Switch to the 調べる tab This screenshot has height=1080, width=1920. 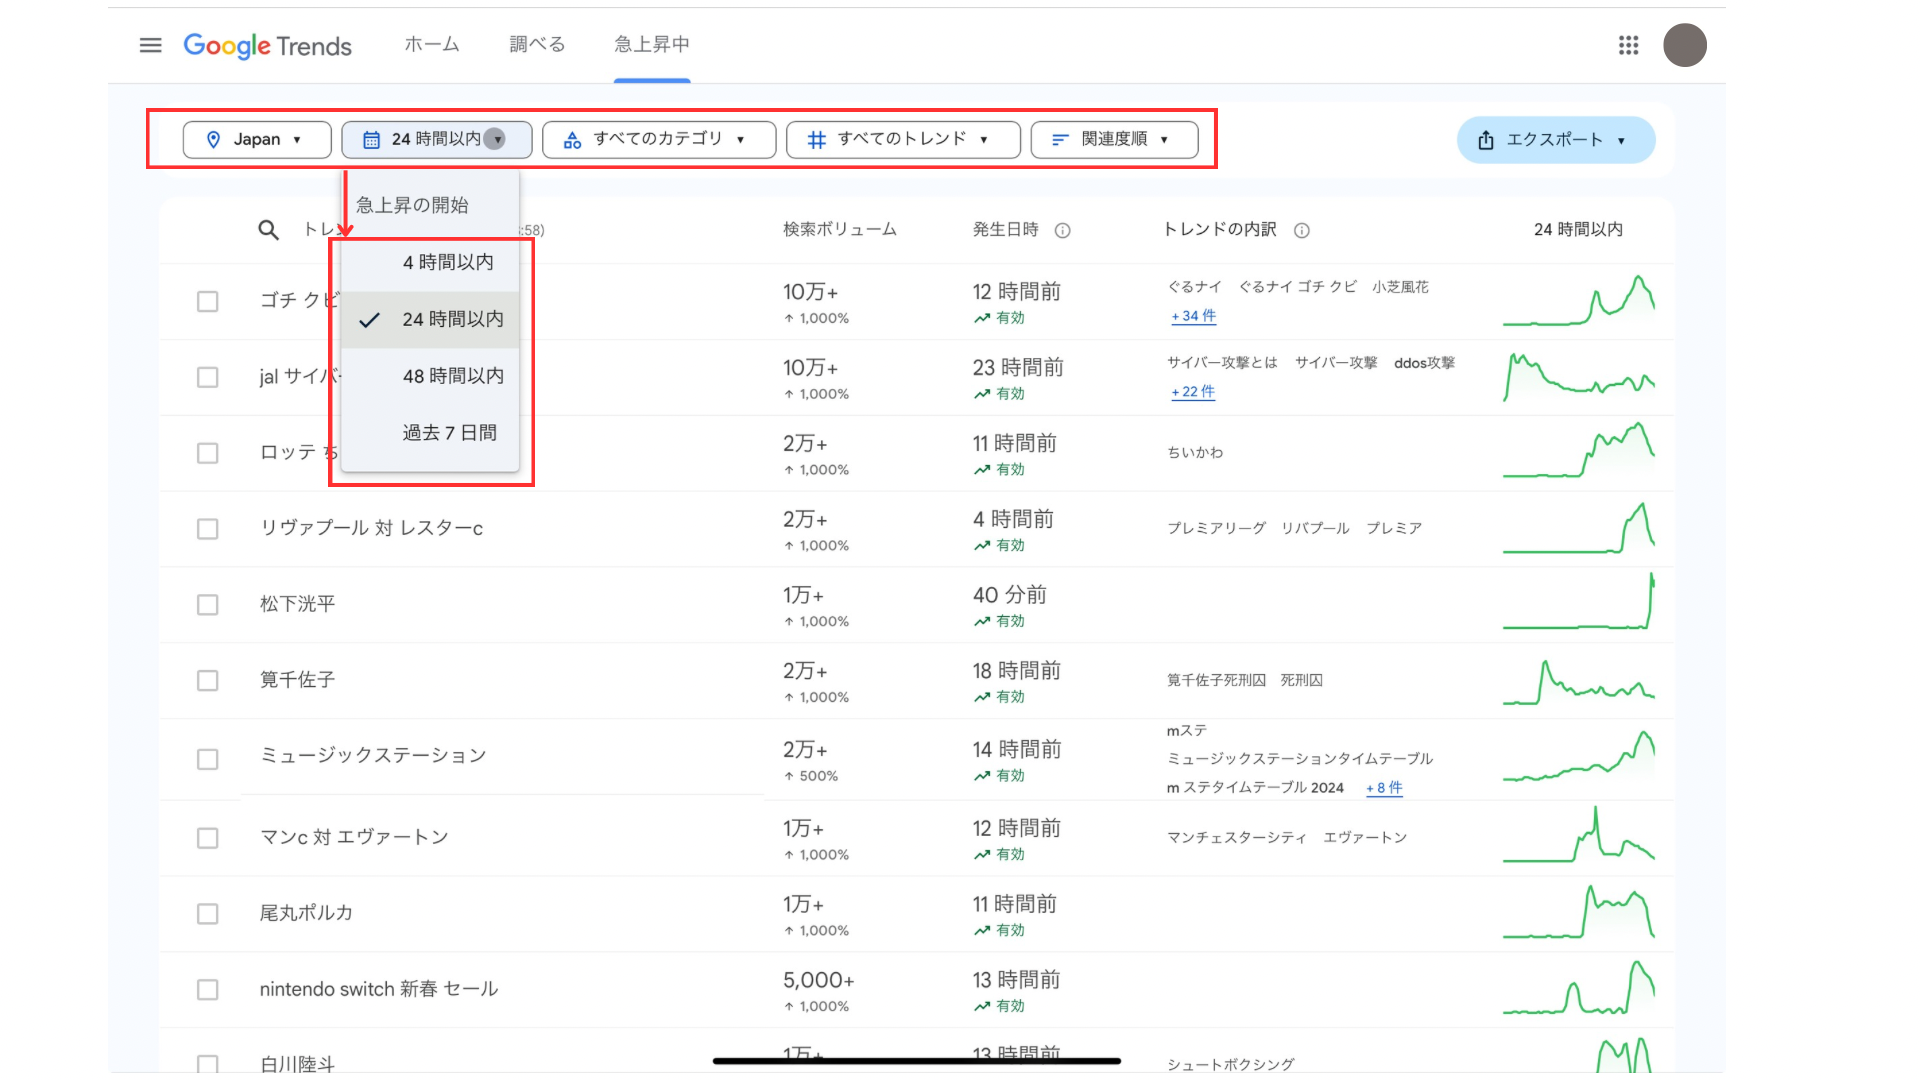pyautogui.click(x=537, y=45)
